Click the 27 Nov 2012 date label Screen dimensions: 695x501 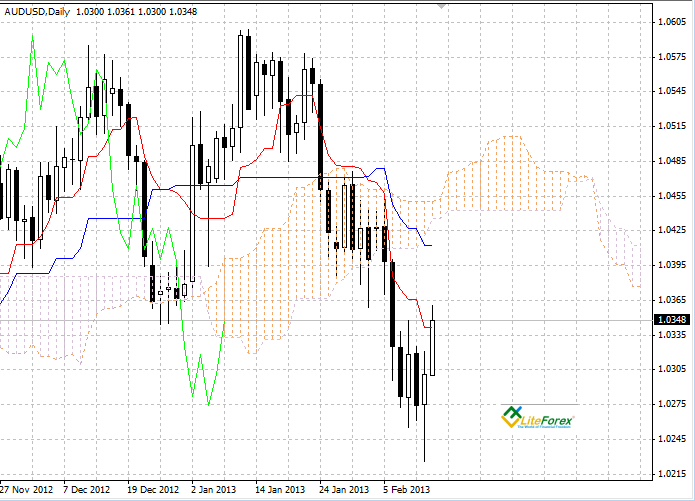[26, 489]
